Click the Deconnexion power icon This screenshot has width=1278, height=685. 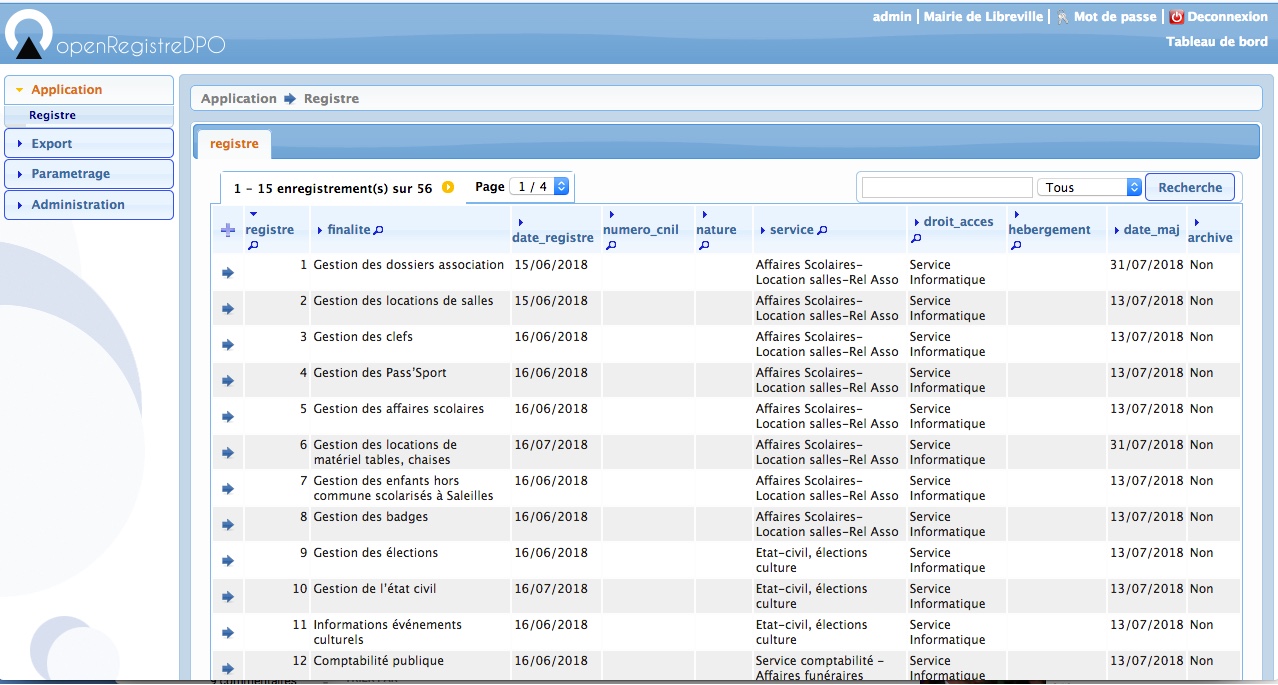point(1177,17)
